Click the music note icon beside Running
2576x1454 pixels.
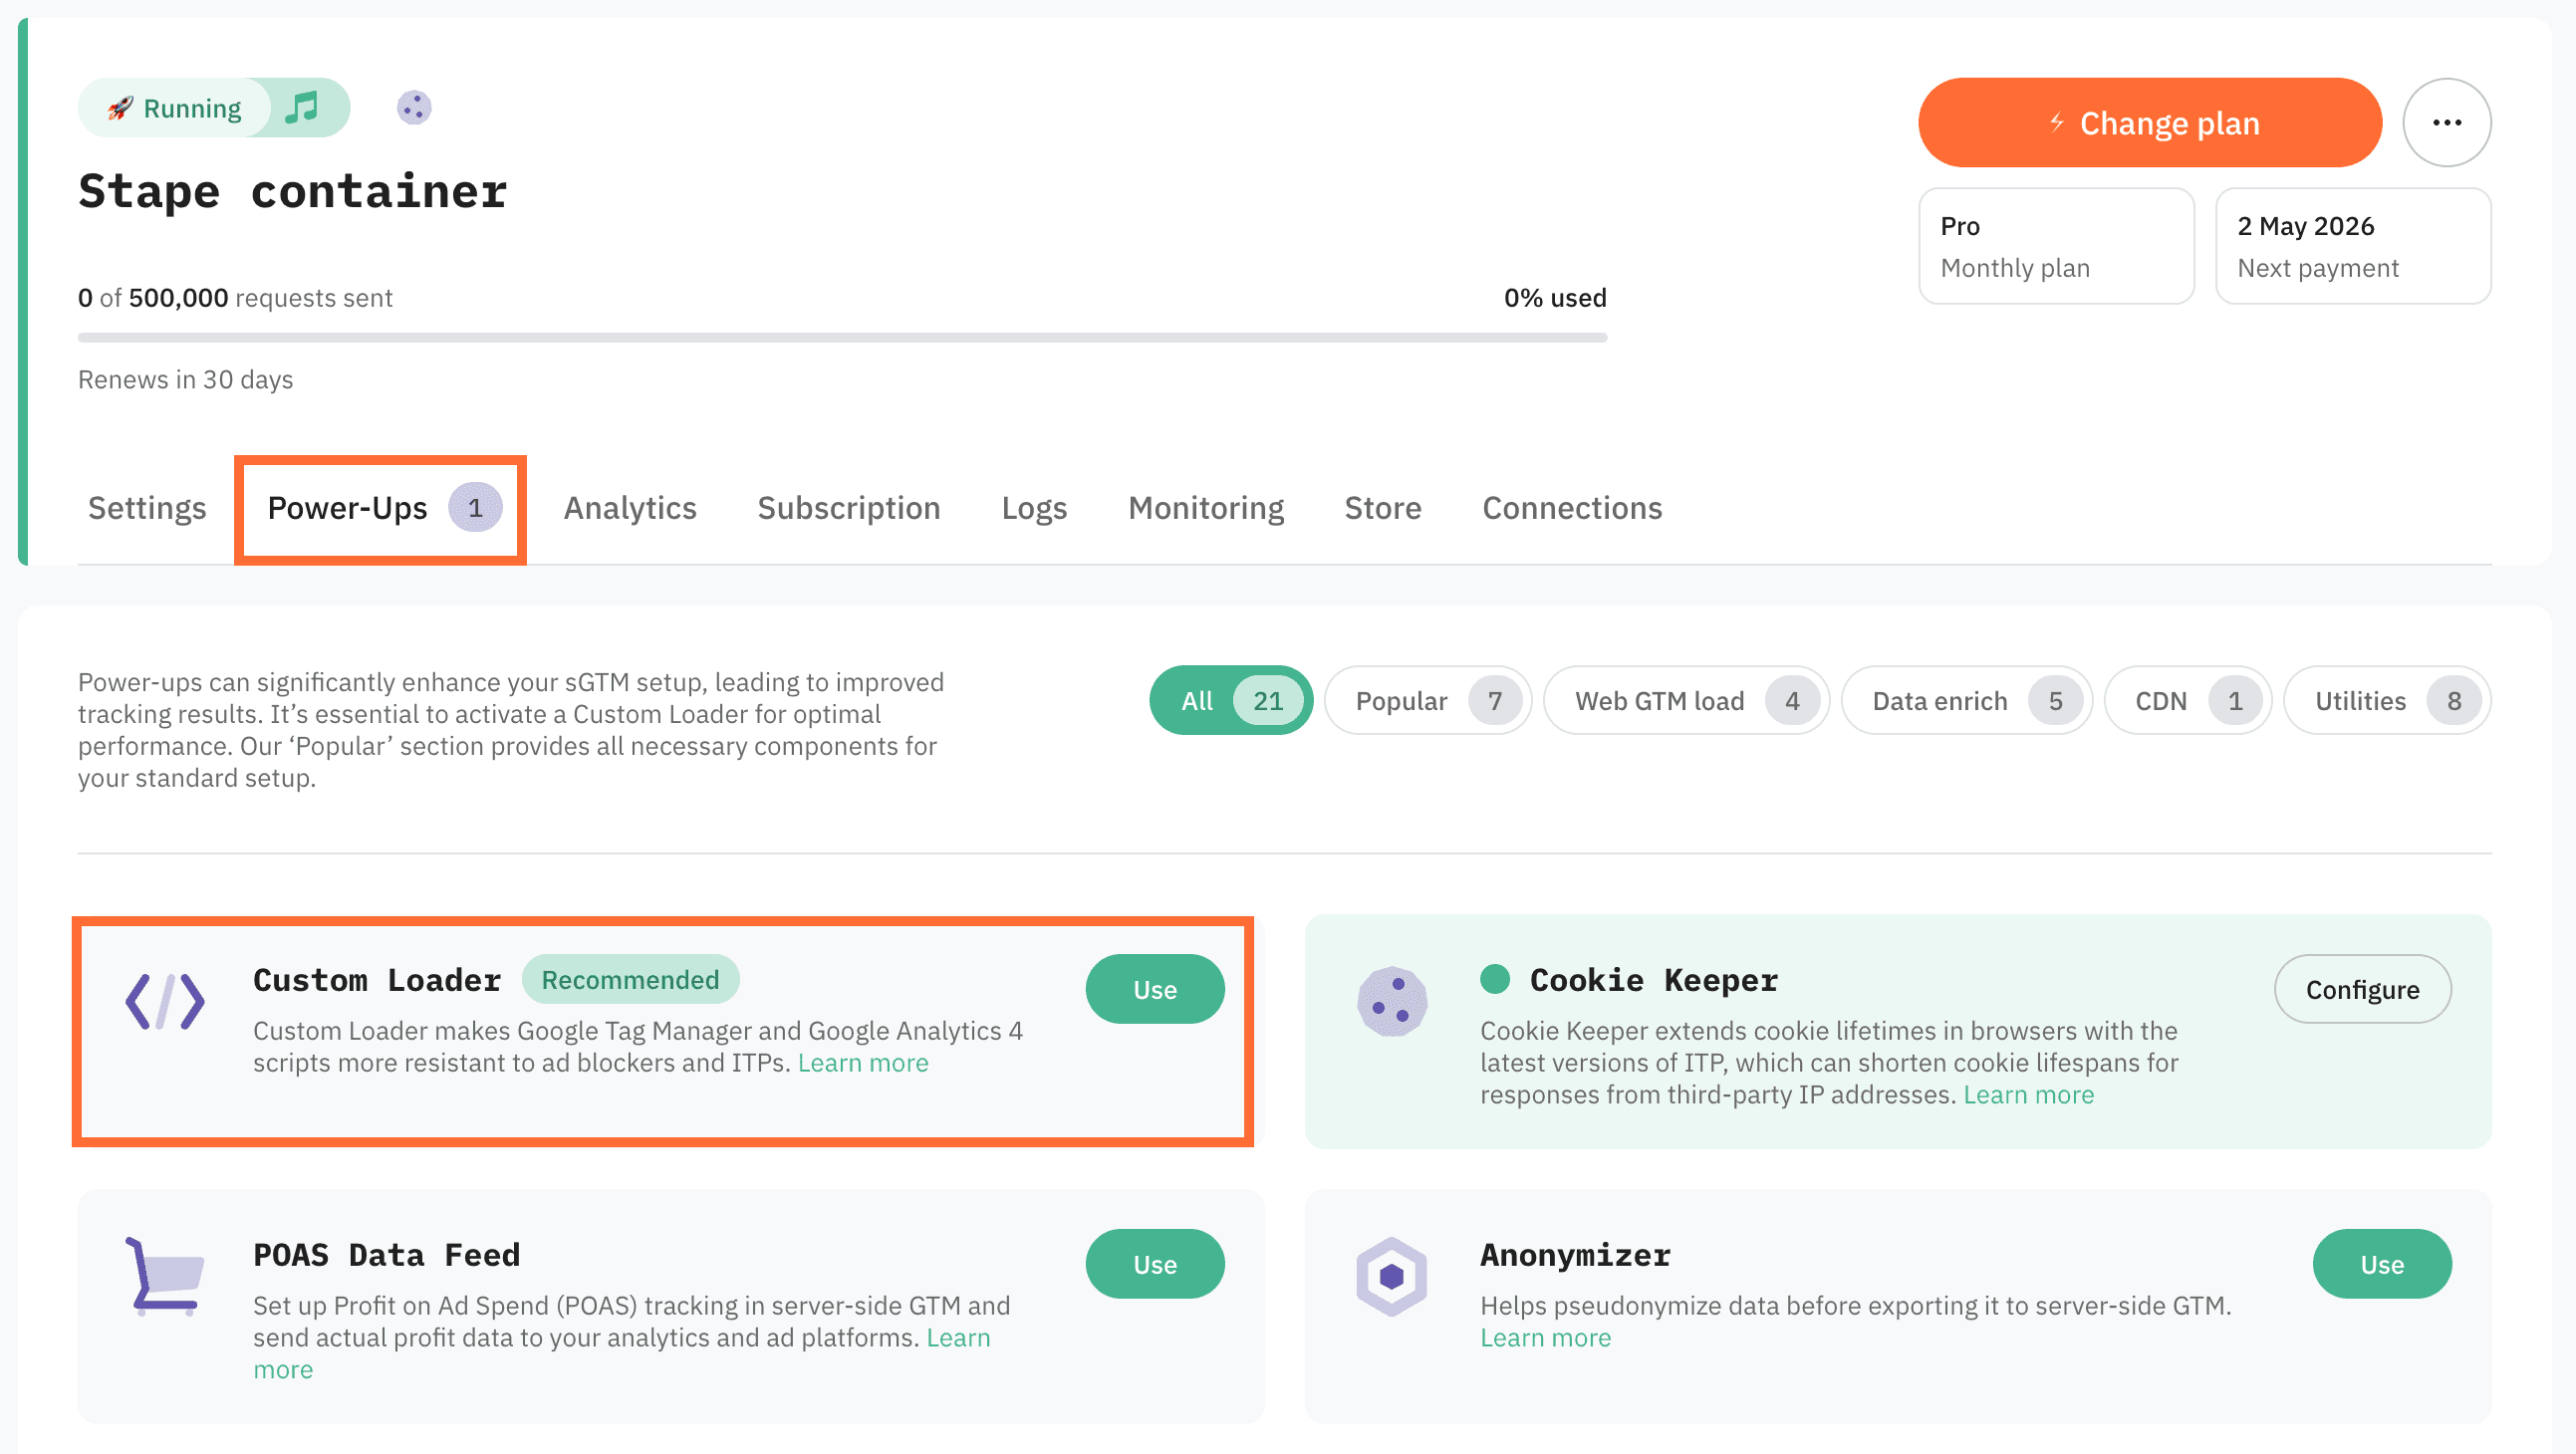[x=302, y=107]
